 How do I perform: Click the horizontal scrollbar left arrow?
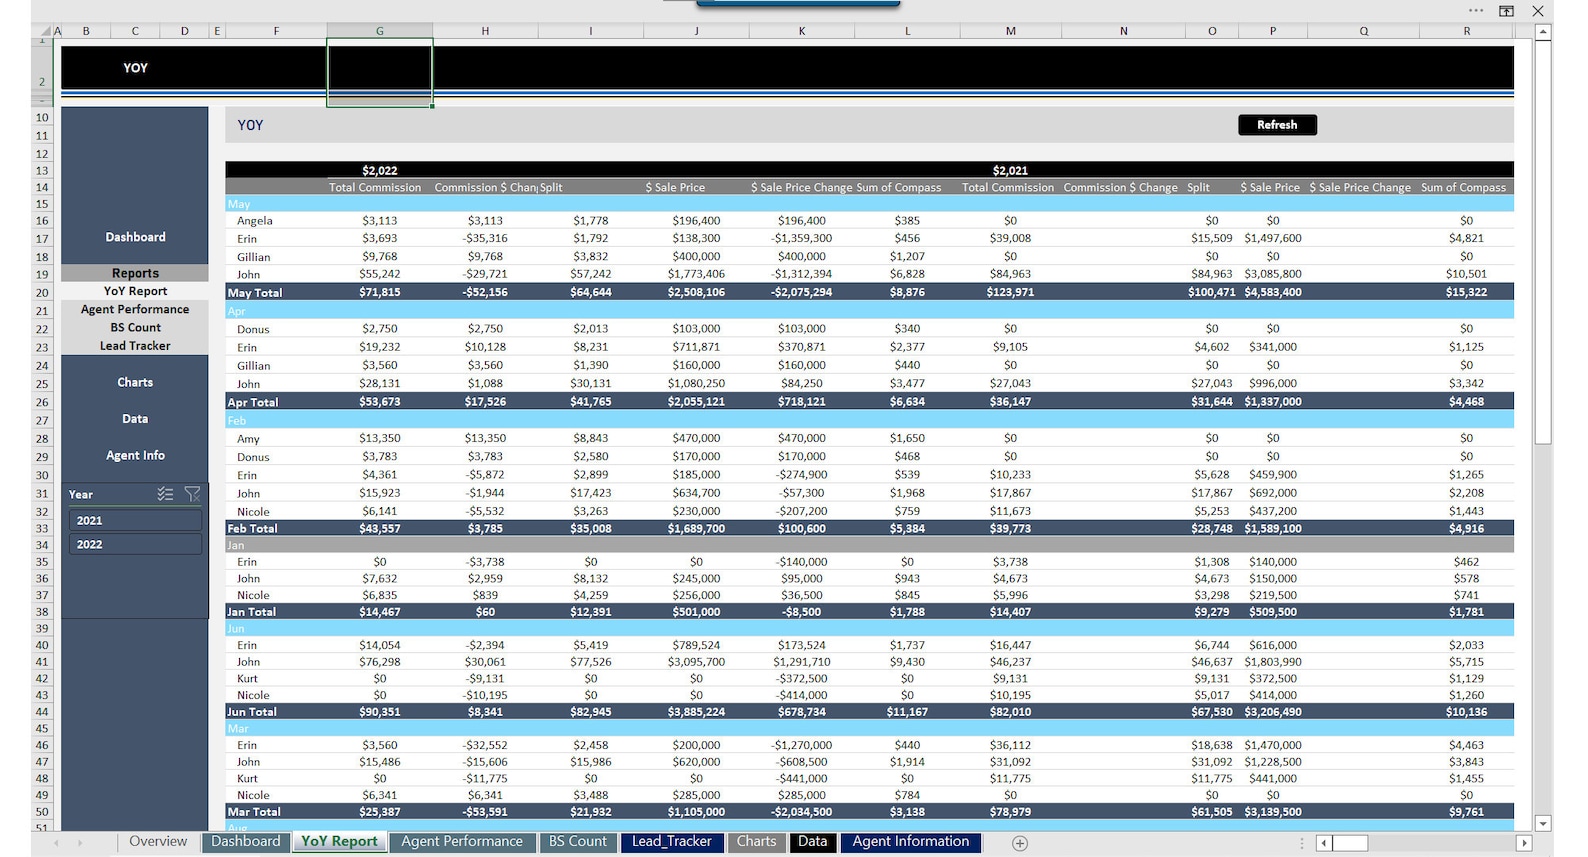click(1323, 843)
